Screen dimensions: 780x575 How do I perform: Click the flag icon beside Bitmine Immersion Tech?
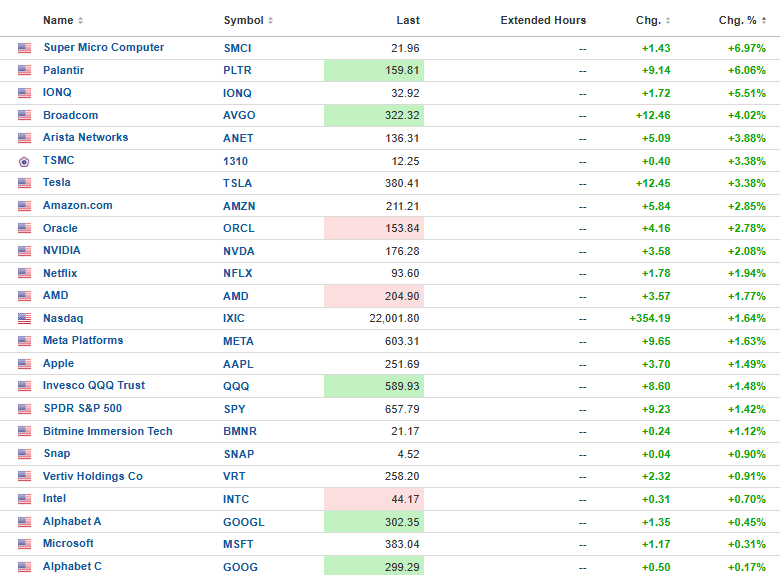(24, 431)
